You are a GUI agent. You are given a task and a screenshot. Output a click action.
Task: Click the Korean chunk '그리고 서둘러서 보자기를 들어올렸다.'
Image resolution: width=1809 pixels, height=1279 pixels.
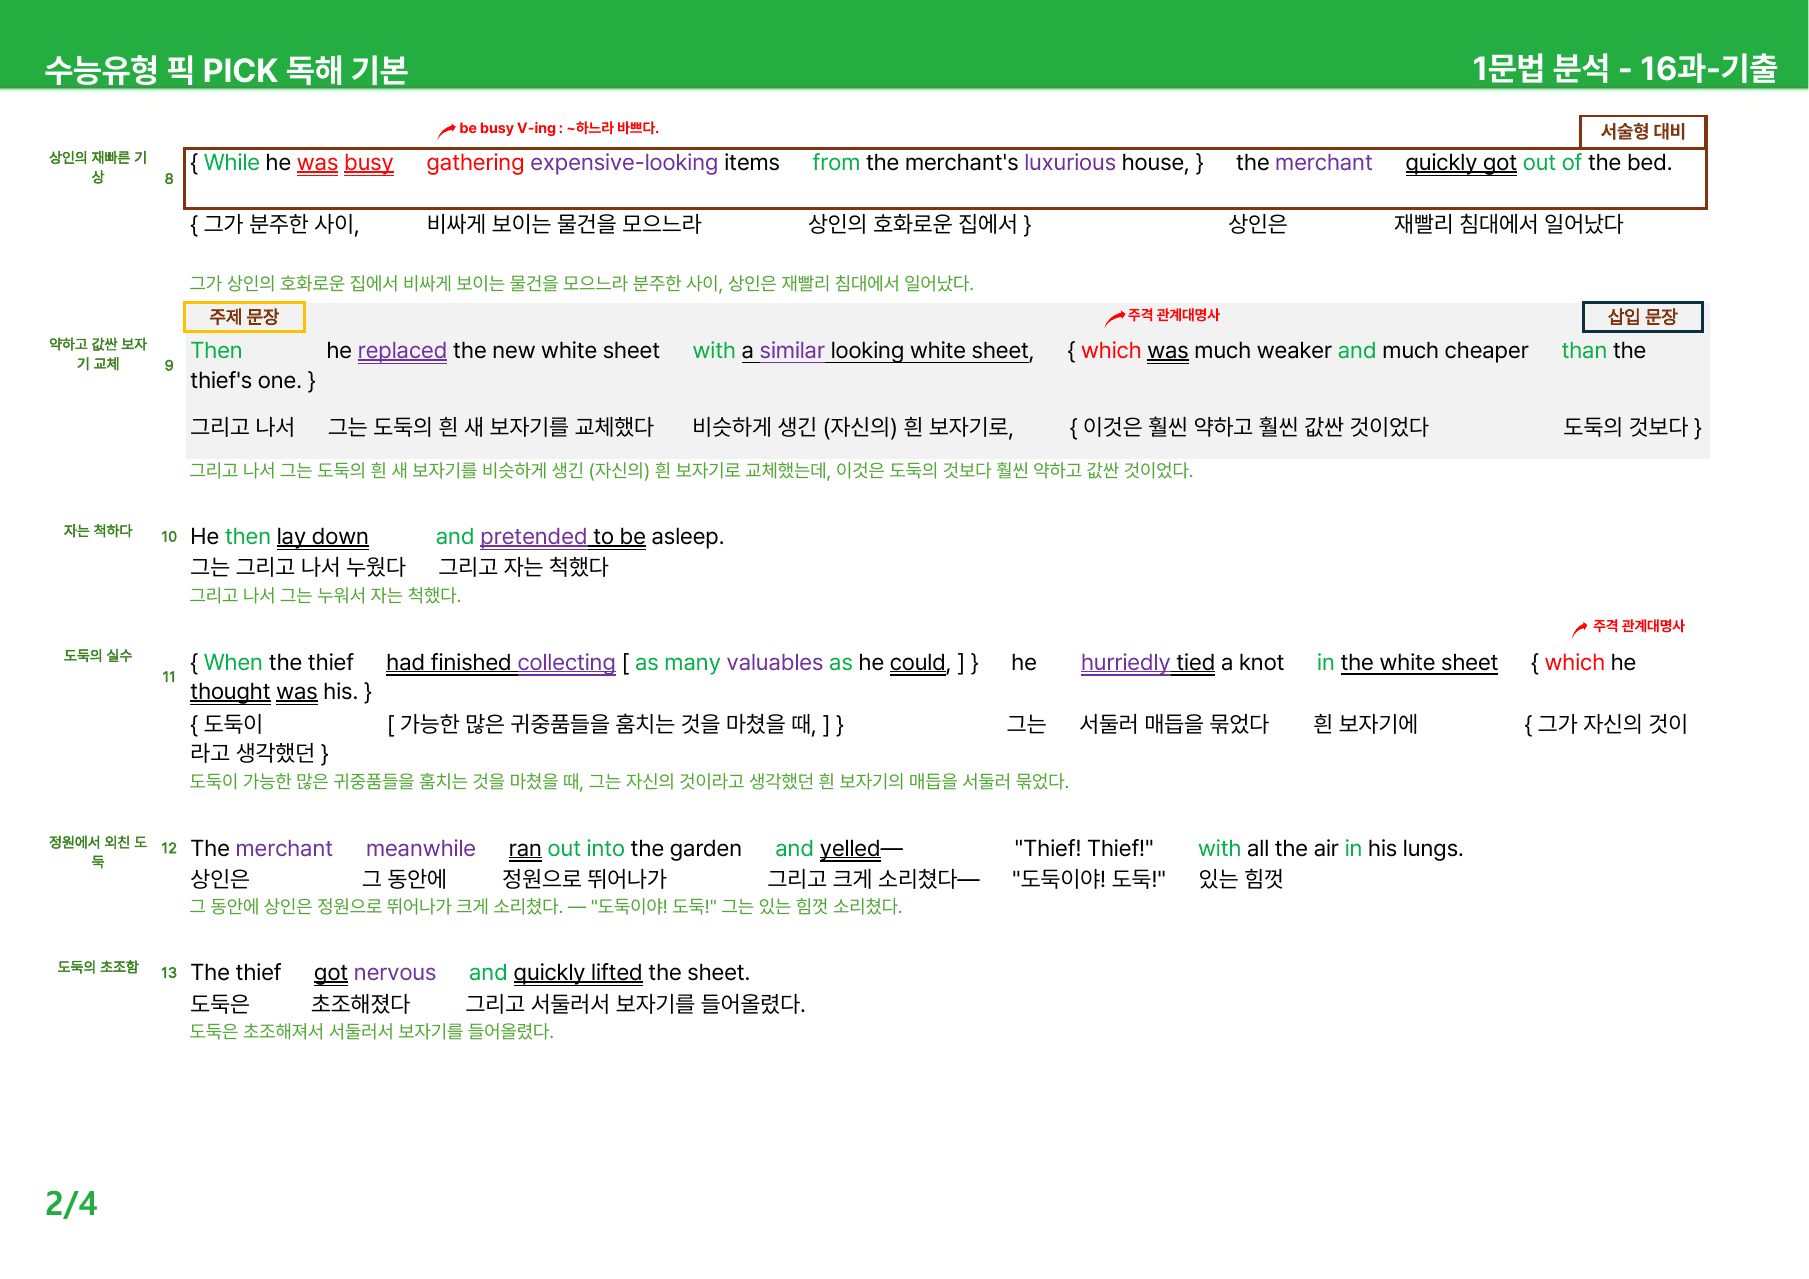click(x=636, y=1004)
